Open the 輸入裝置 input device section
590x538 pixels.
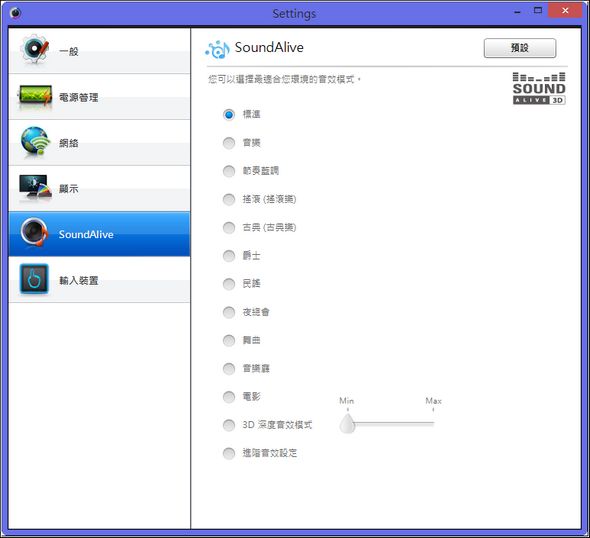[99, 280]
